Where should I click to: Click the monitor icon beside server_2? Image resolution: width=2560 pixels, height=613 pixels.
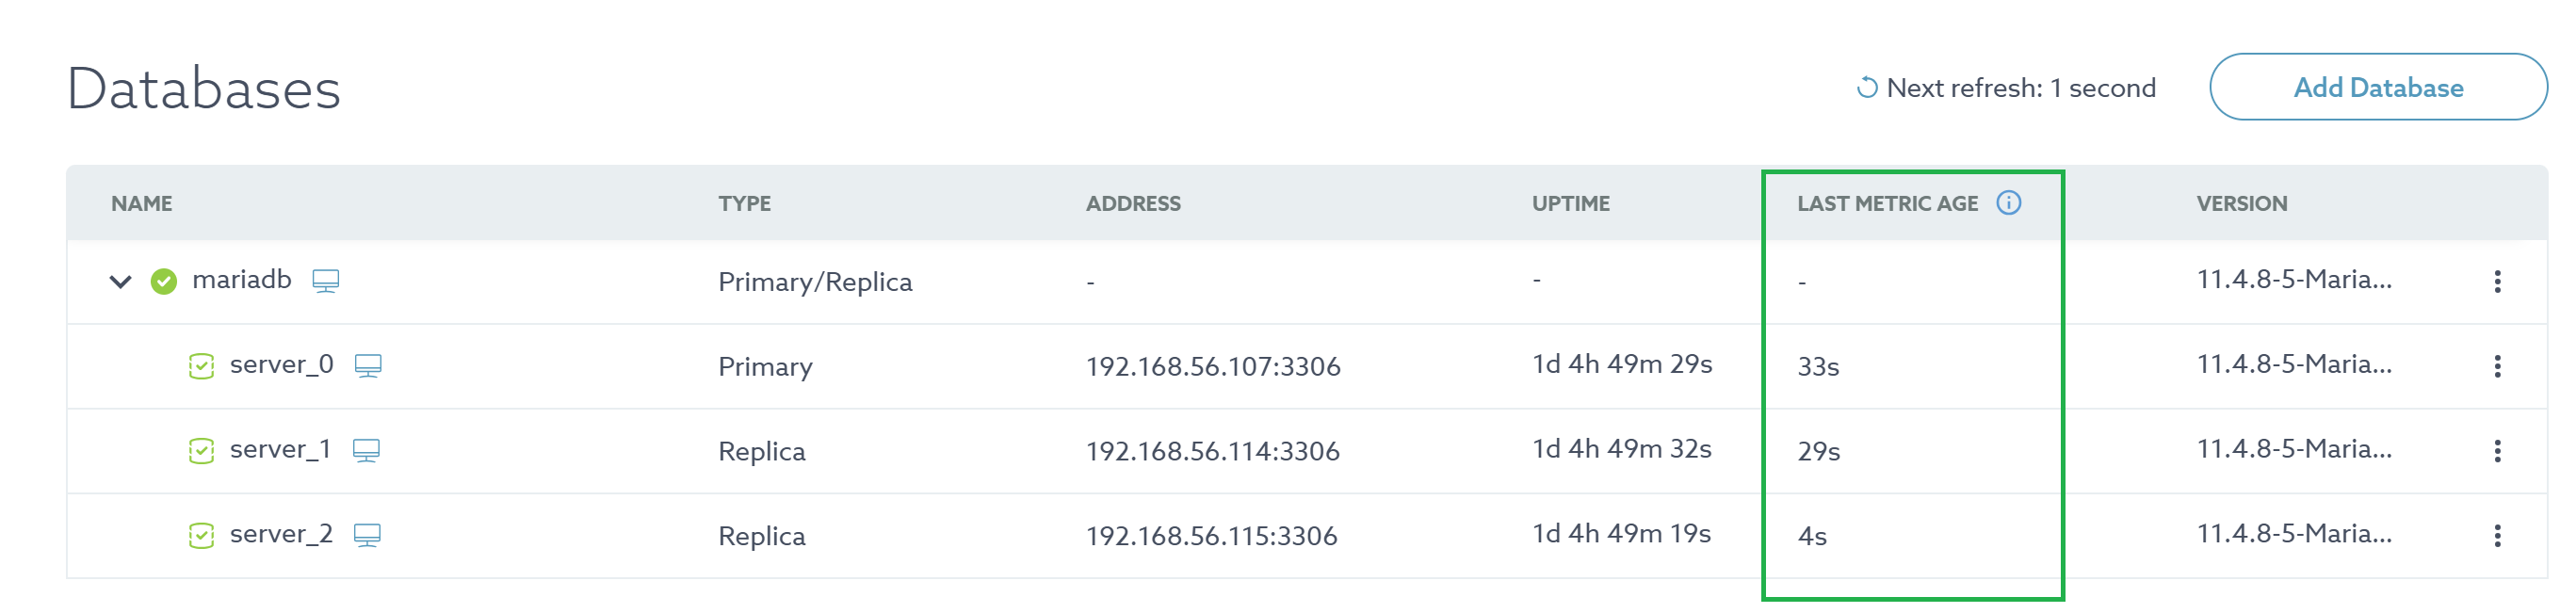pyautogui.click(x=367, y=536)
